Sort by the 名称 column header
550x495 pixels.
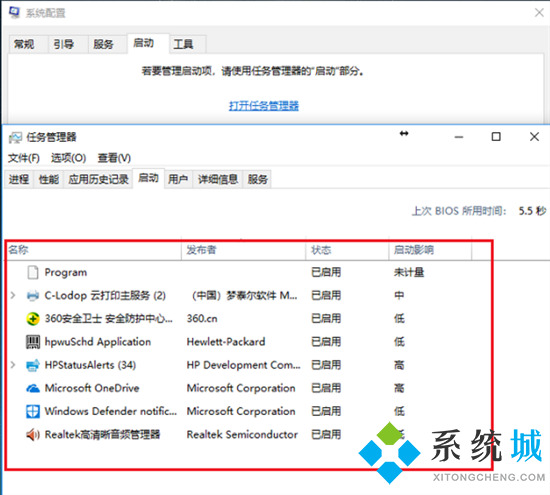tap(93, 250)
